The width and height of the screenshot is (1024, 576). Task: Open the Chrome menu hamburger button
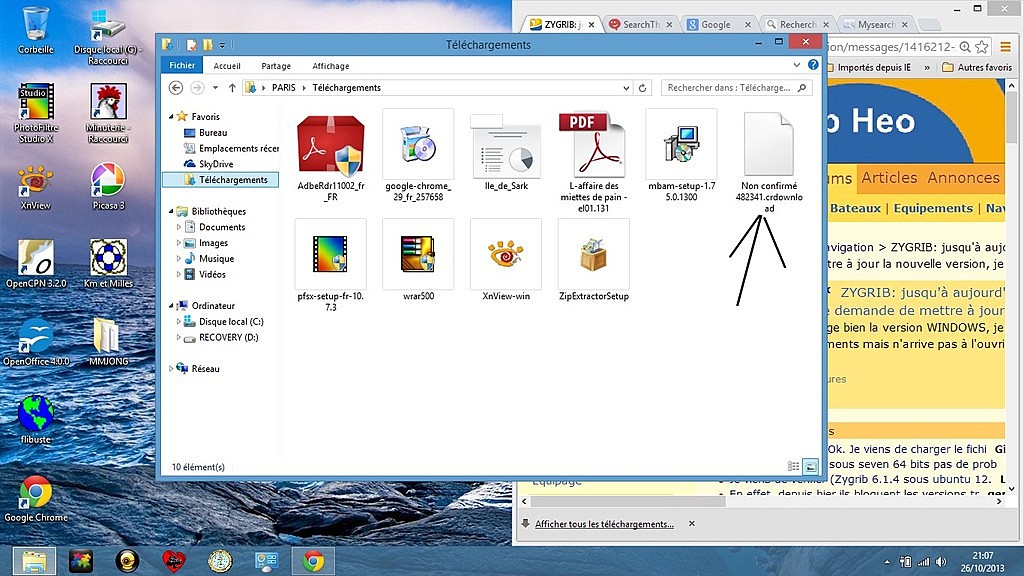click(1005, 46)
